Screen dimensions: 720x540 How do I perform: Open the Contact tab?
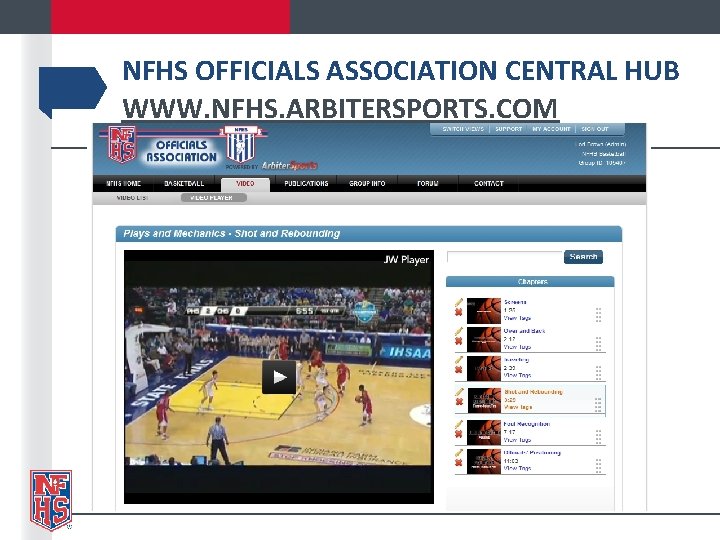489,183
